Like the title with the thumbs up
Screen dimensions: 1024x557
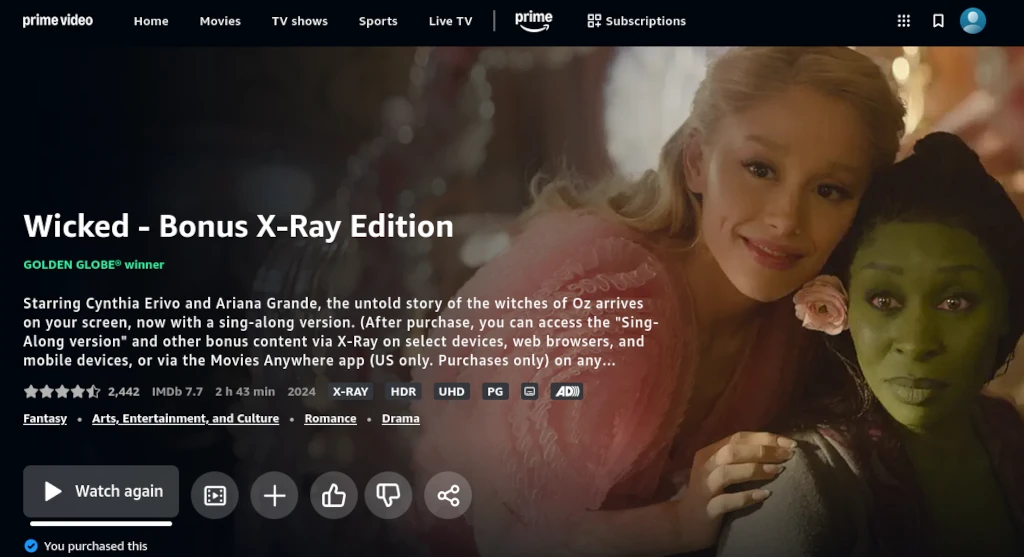(334, 496)
